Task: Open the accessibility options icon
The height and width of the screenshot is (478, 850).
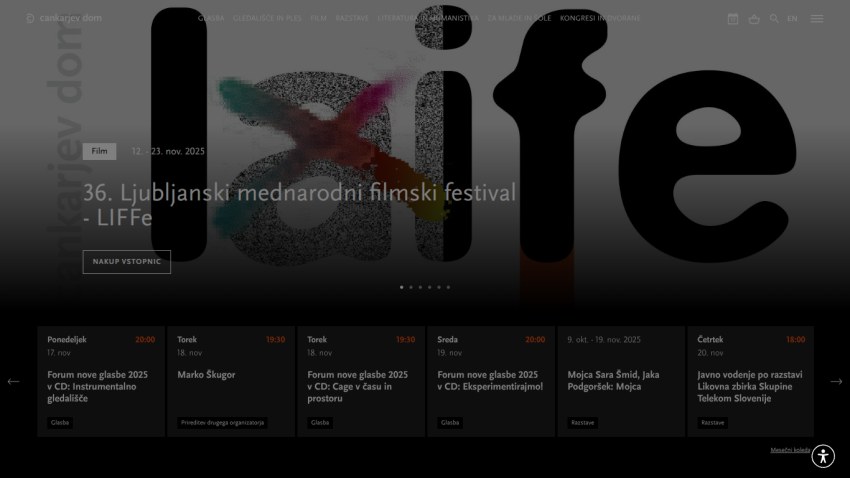Action: pos(823,456)
